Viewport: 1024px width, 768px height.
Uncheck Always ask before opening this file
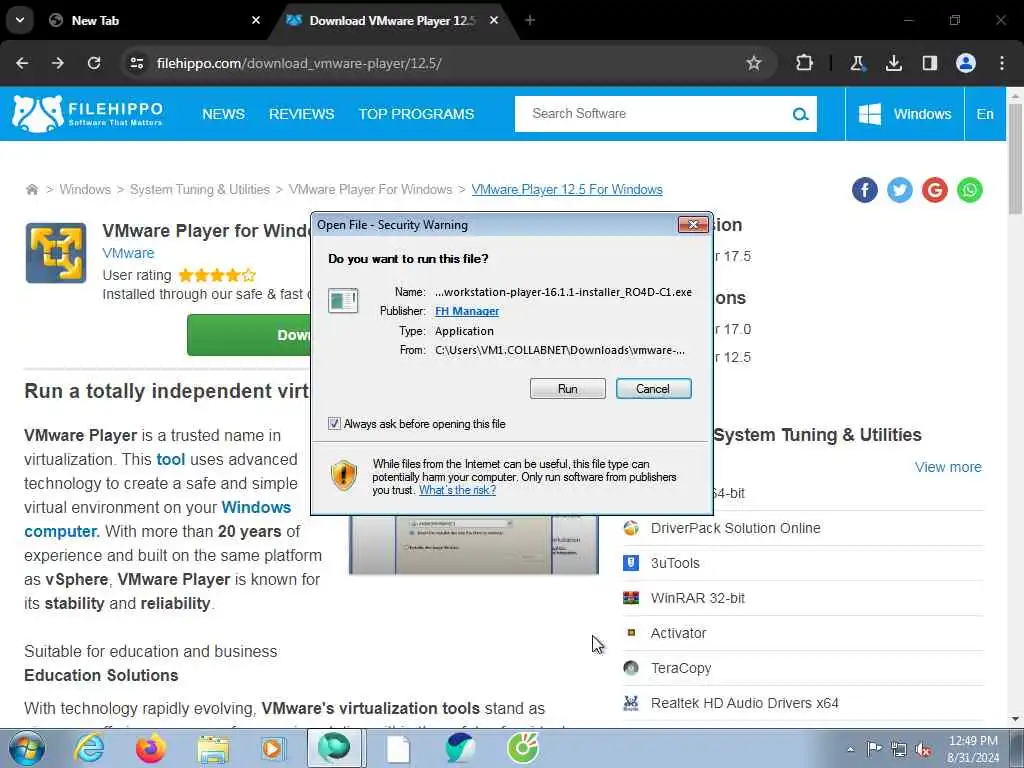[x=334, y=424]
